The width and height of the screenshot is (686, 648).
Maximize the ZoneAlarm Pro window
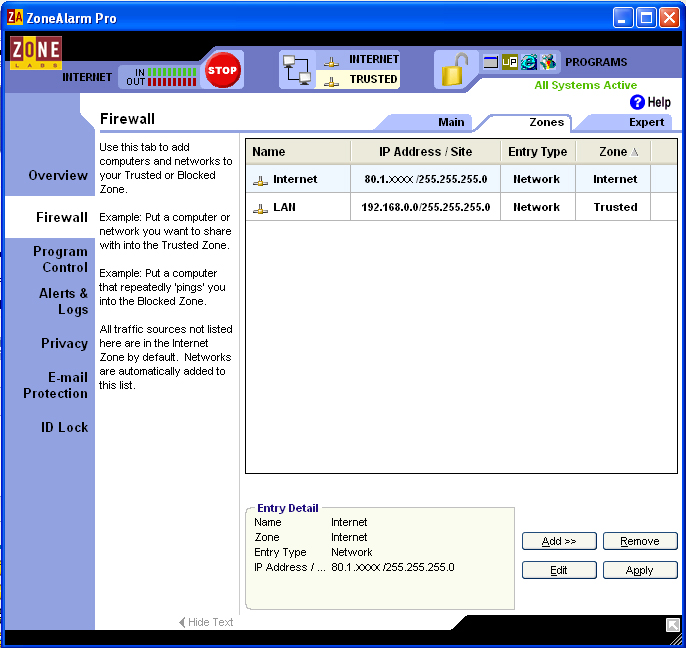point(646,18)
